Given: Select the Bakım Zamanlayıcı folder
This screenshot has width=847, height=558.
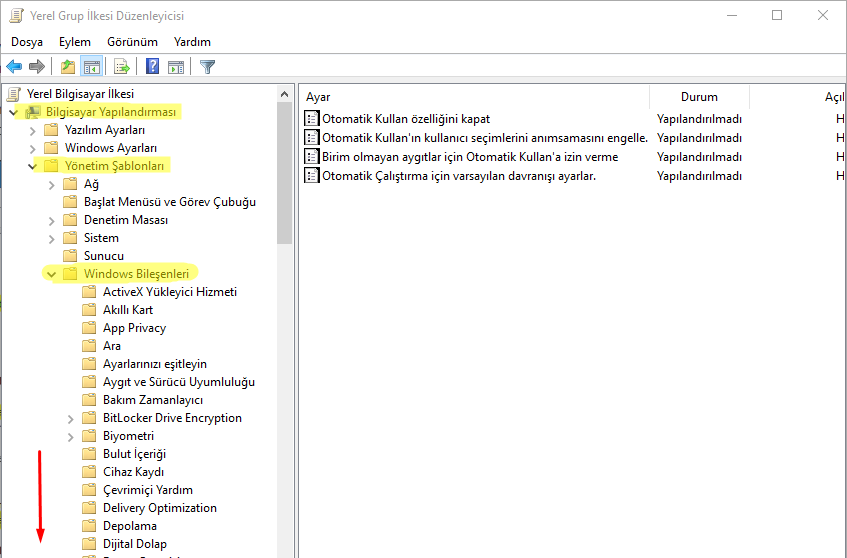Looking at the screenshot, I should click(153, 400).
